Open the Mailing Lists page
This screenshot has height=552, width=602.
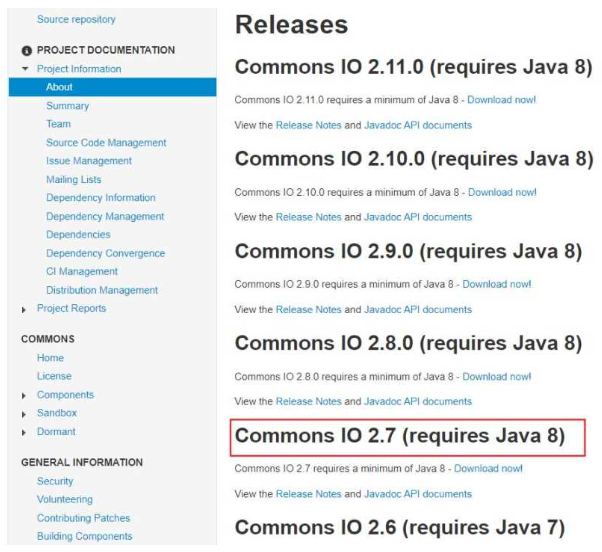(x=73, y=179)
